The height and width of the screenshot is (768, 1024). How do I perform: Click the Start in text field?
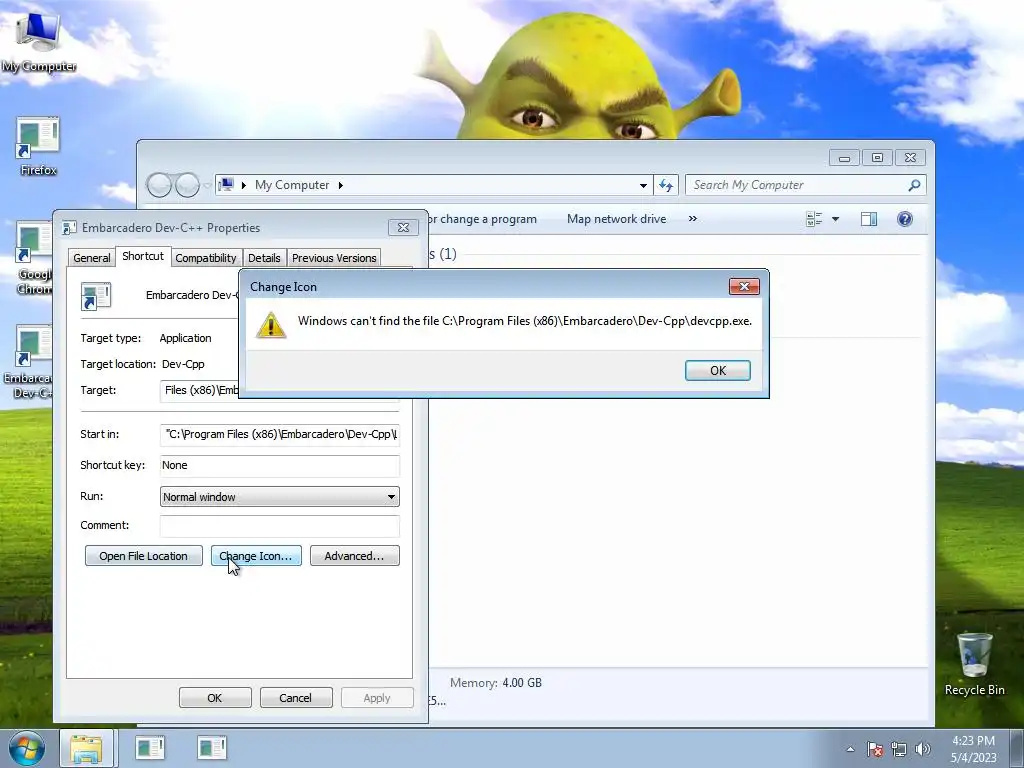(280, 434)
